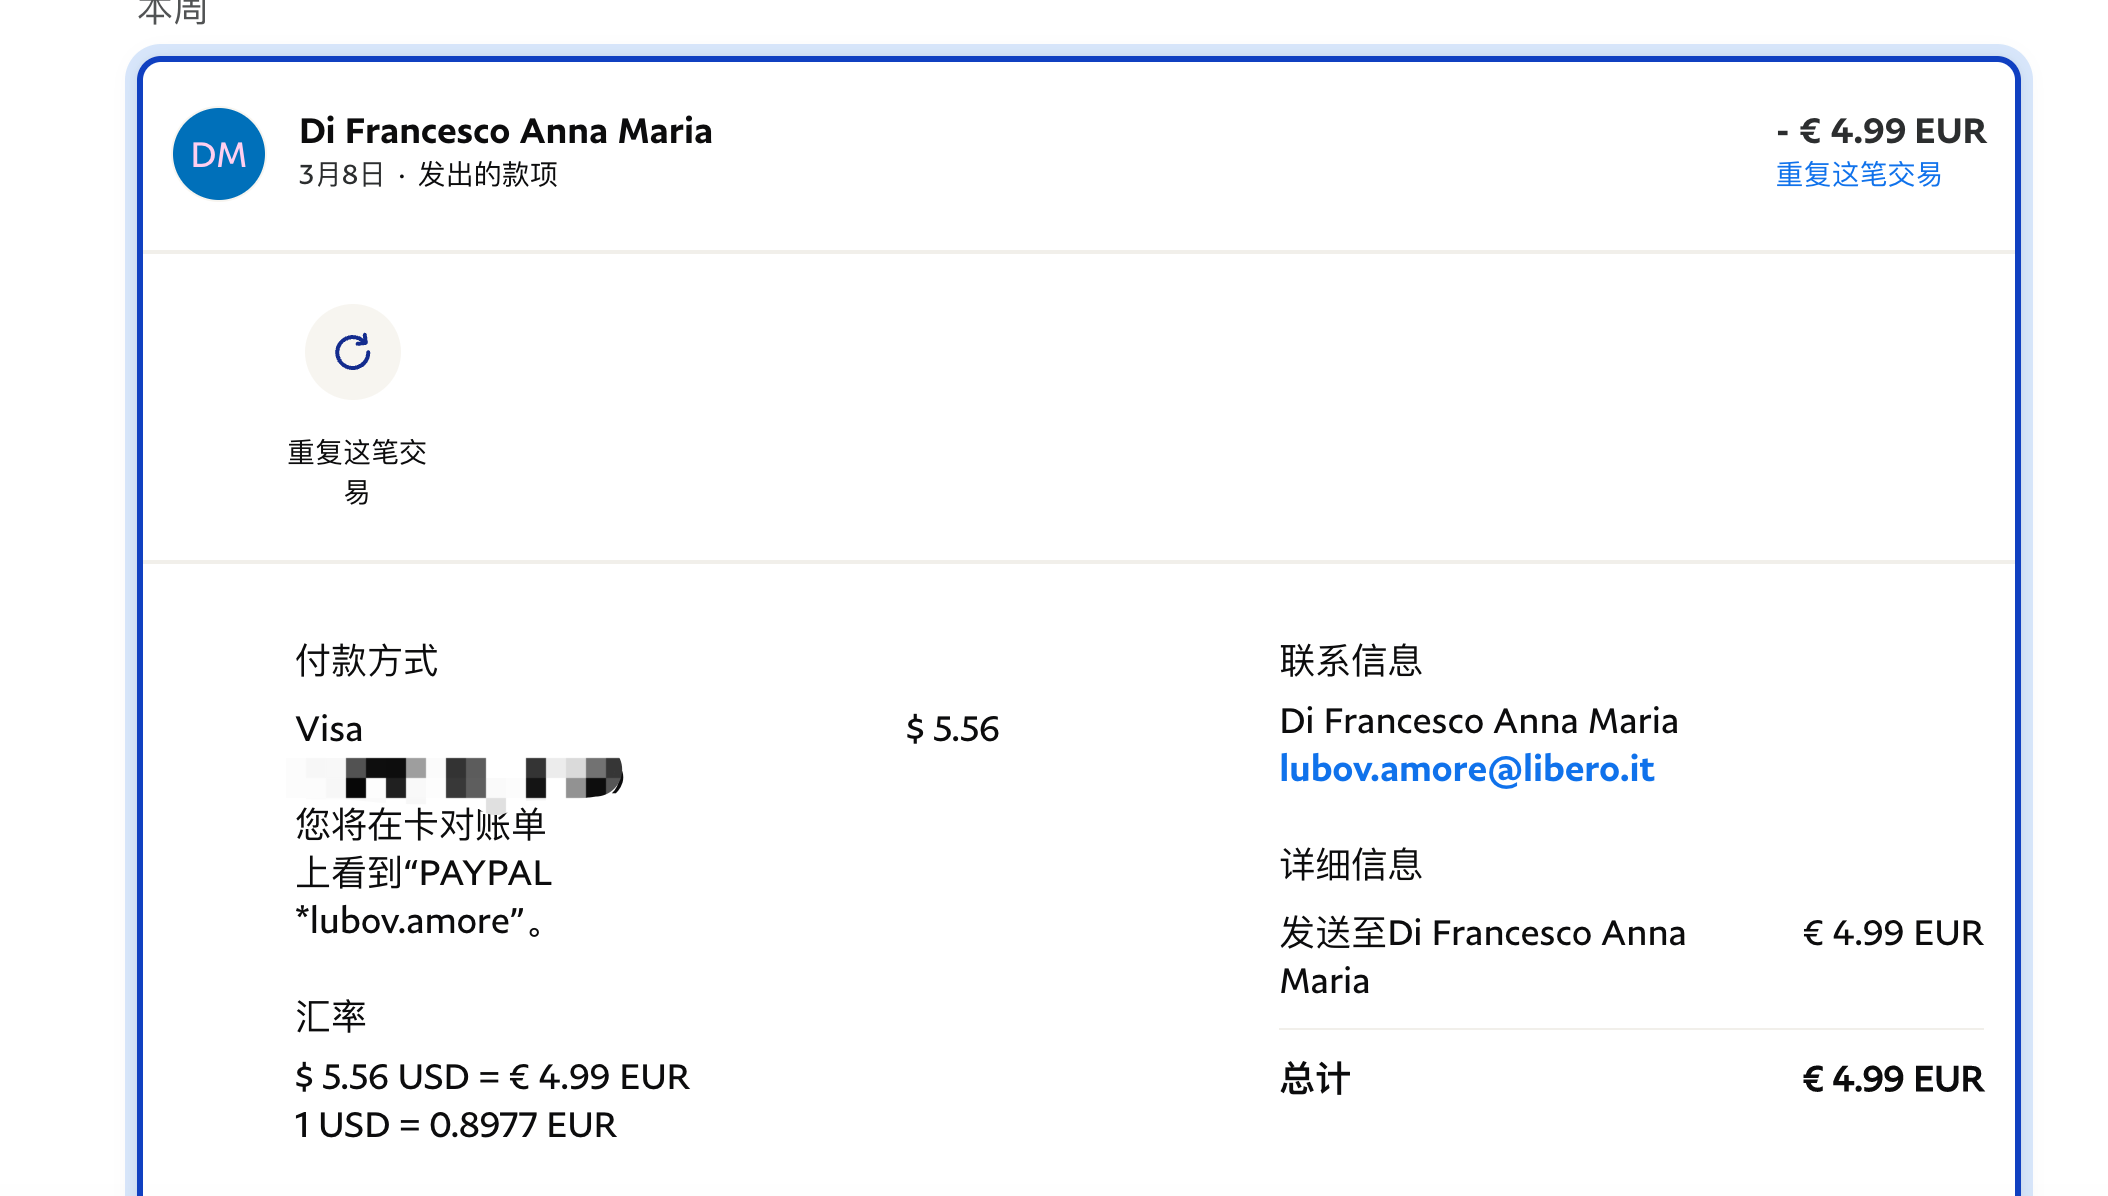
Task: Click the 汇率 exchange rate heading
Action: pyautogui.click(x=330, y=1017)
